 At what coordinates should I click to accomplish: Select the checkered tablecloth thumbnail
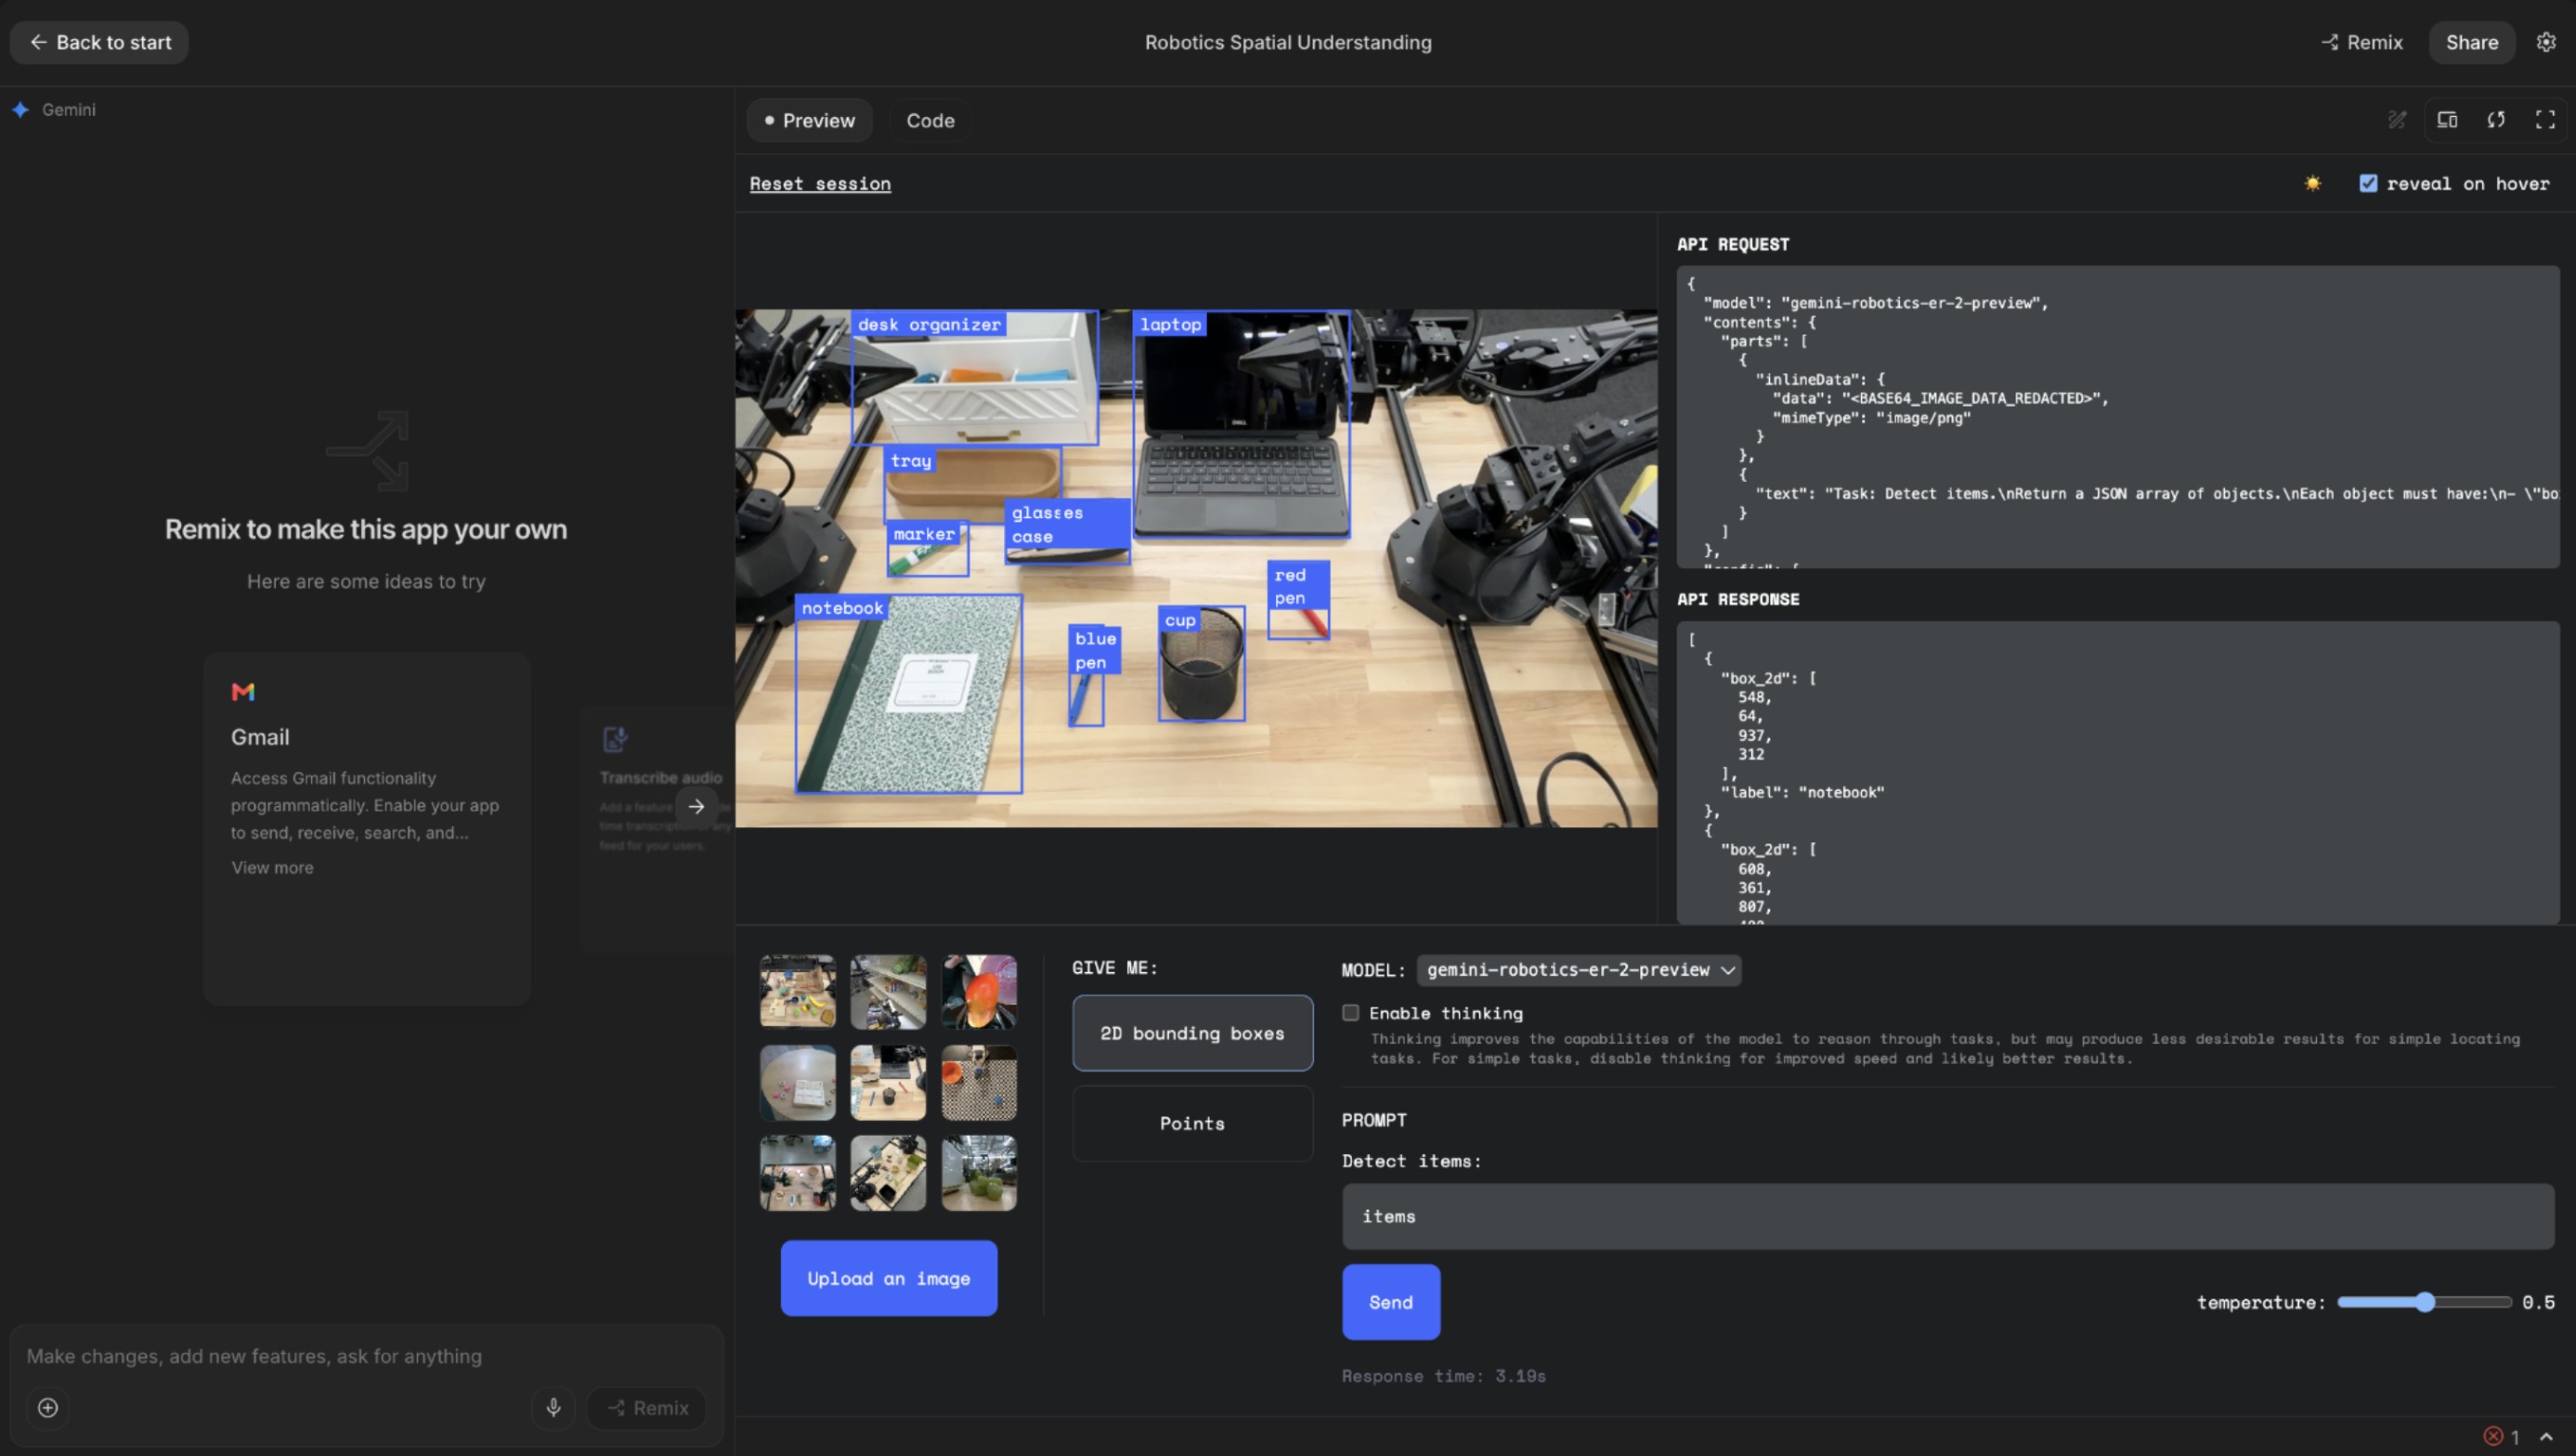(979, 1082)
